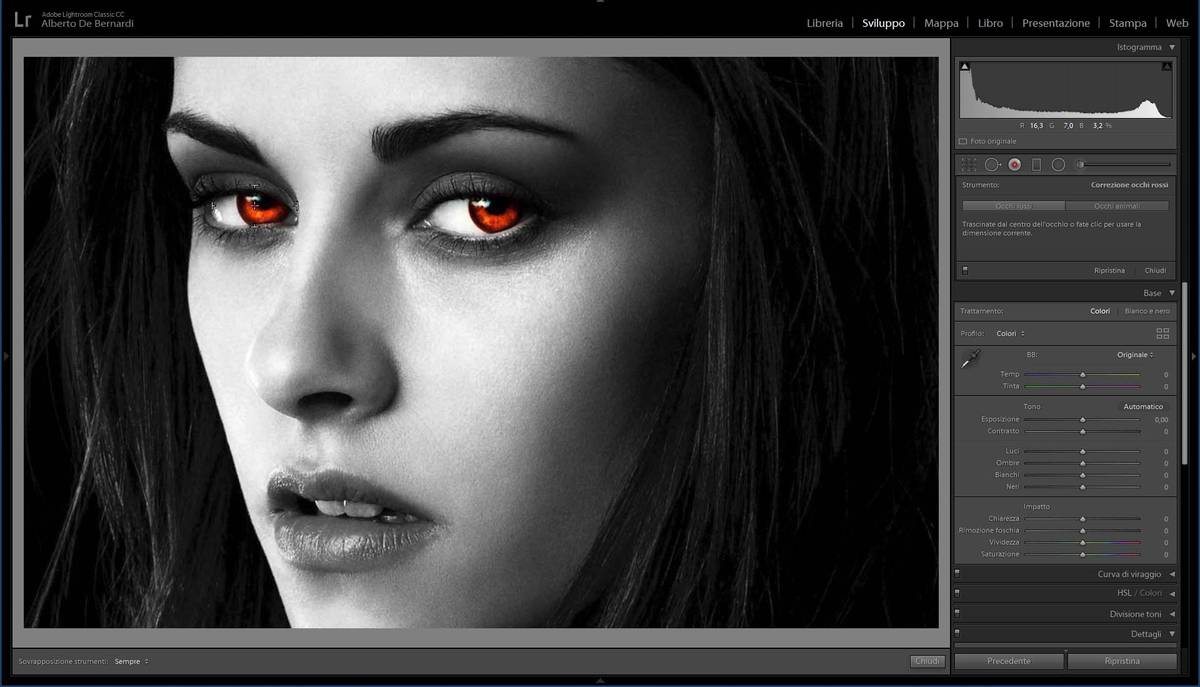Click the Precedente button

point(1008,661)
